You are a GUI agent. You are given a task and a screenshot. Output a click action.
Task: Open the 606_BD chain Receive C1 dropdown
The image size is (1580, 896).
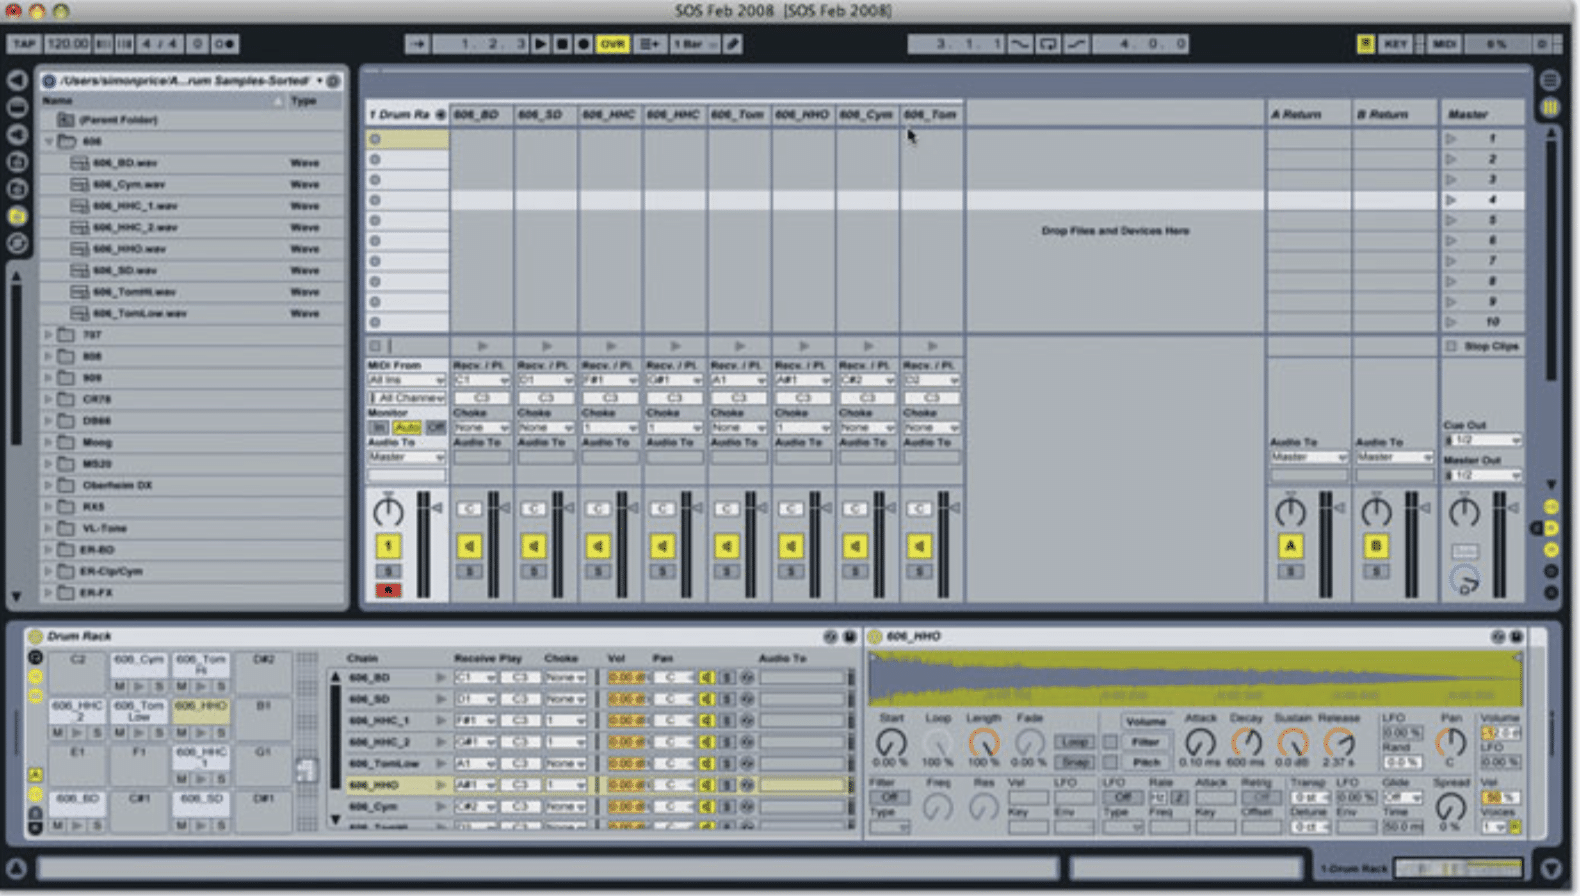coord(475,677)
